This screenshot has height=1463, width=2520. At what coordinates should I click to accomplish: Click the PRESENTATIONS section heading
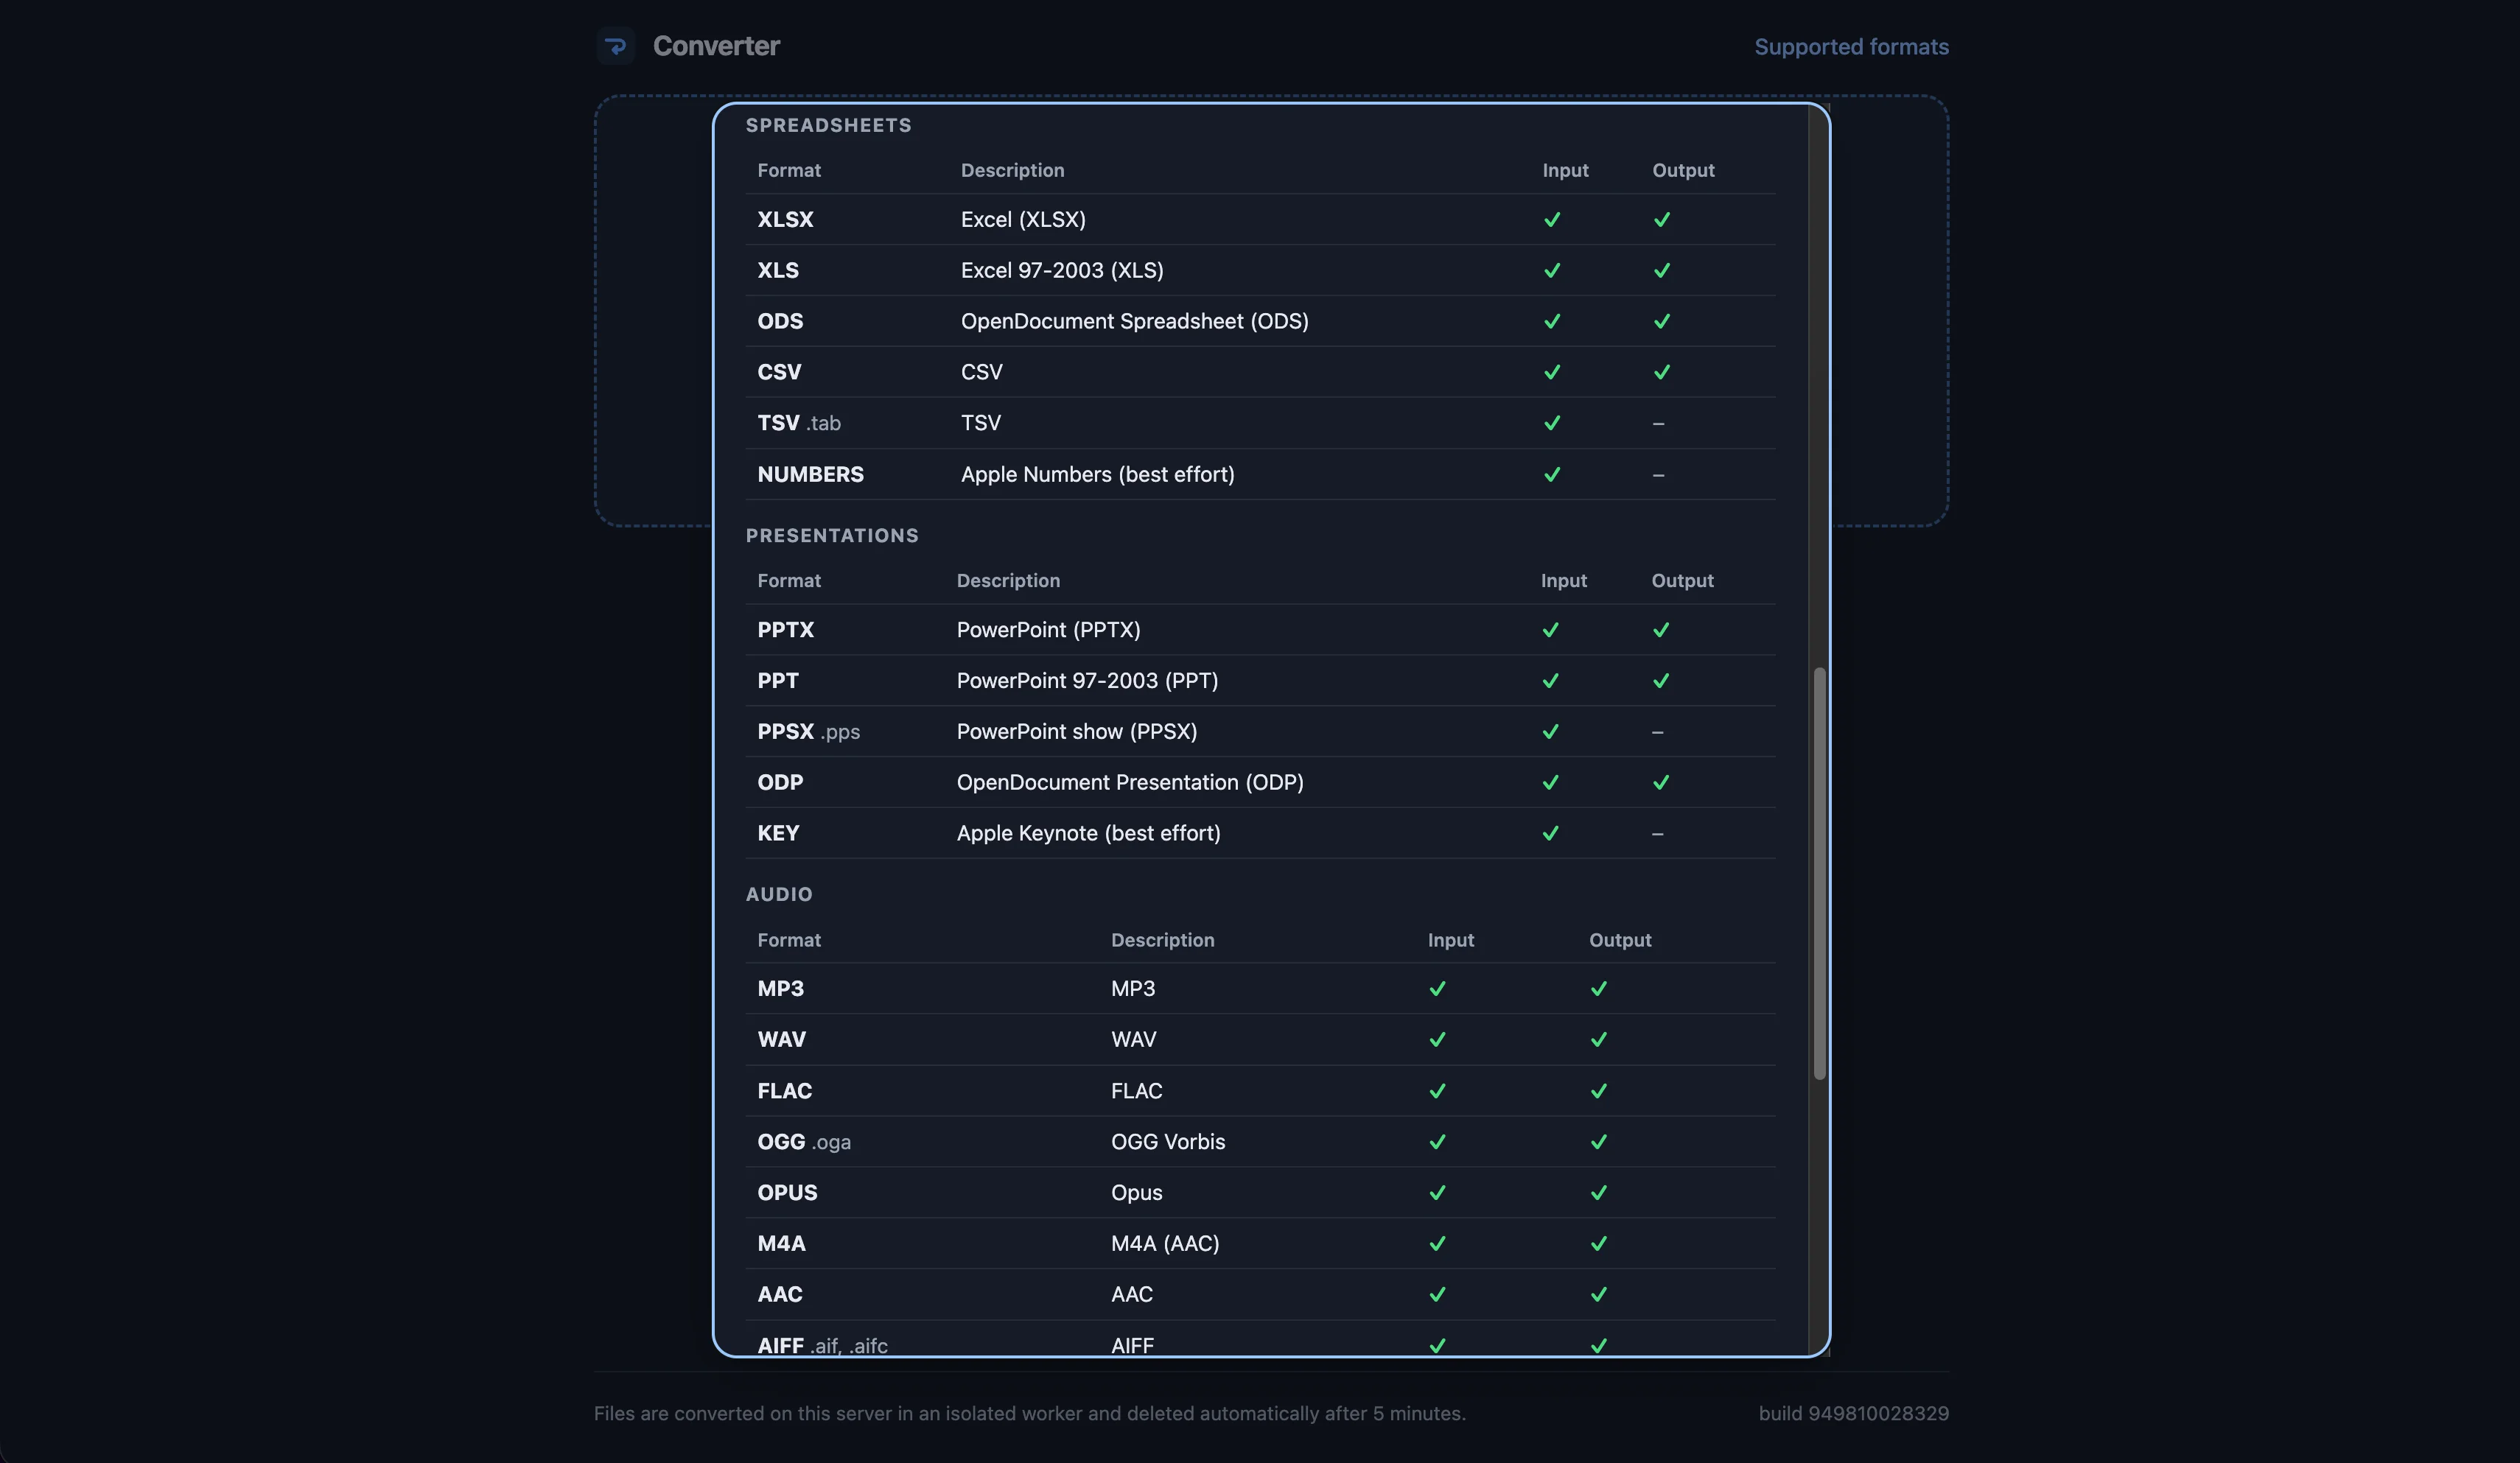click(831, 536)
